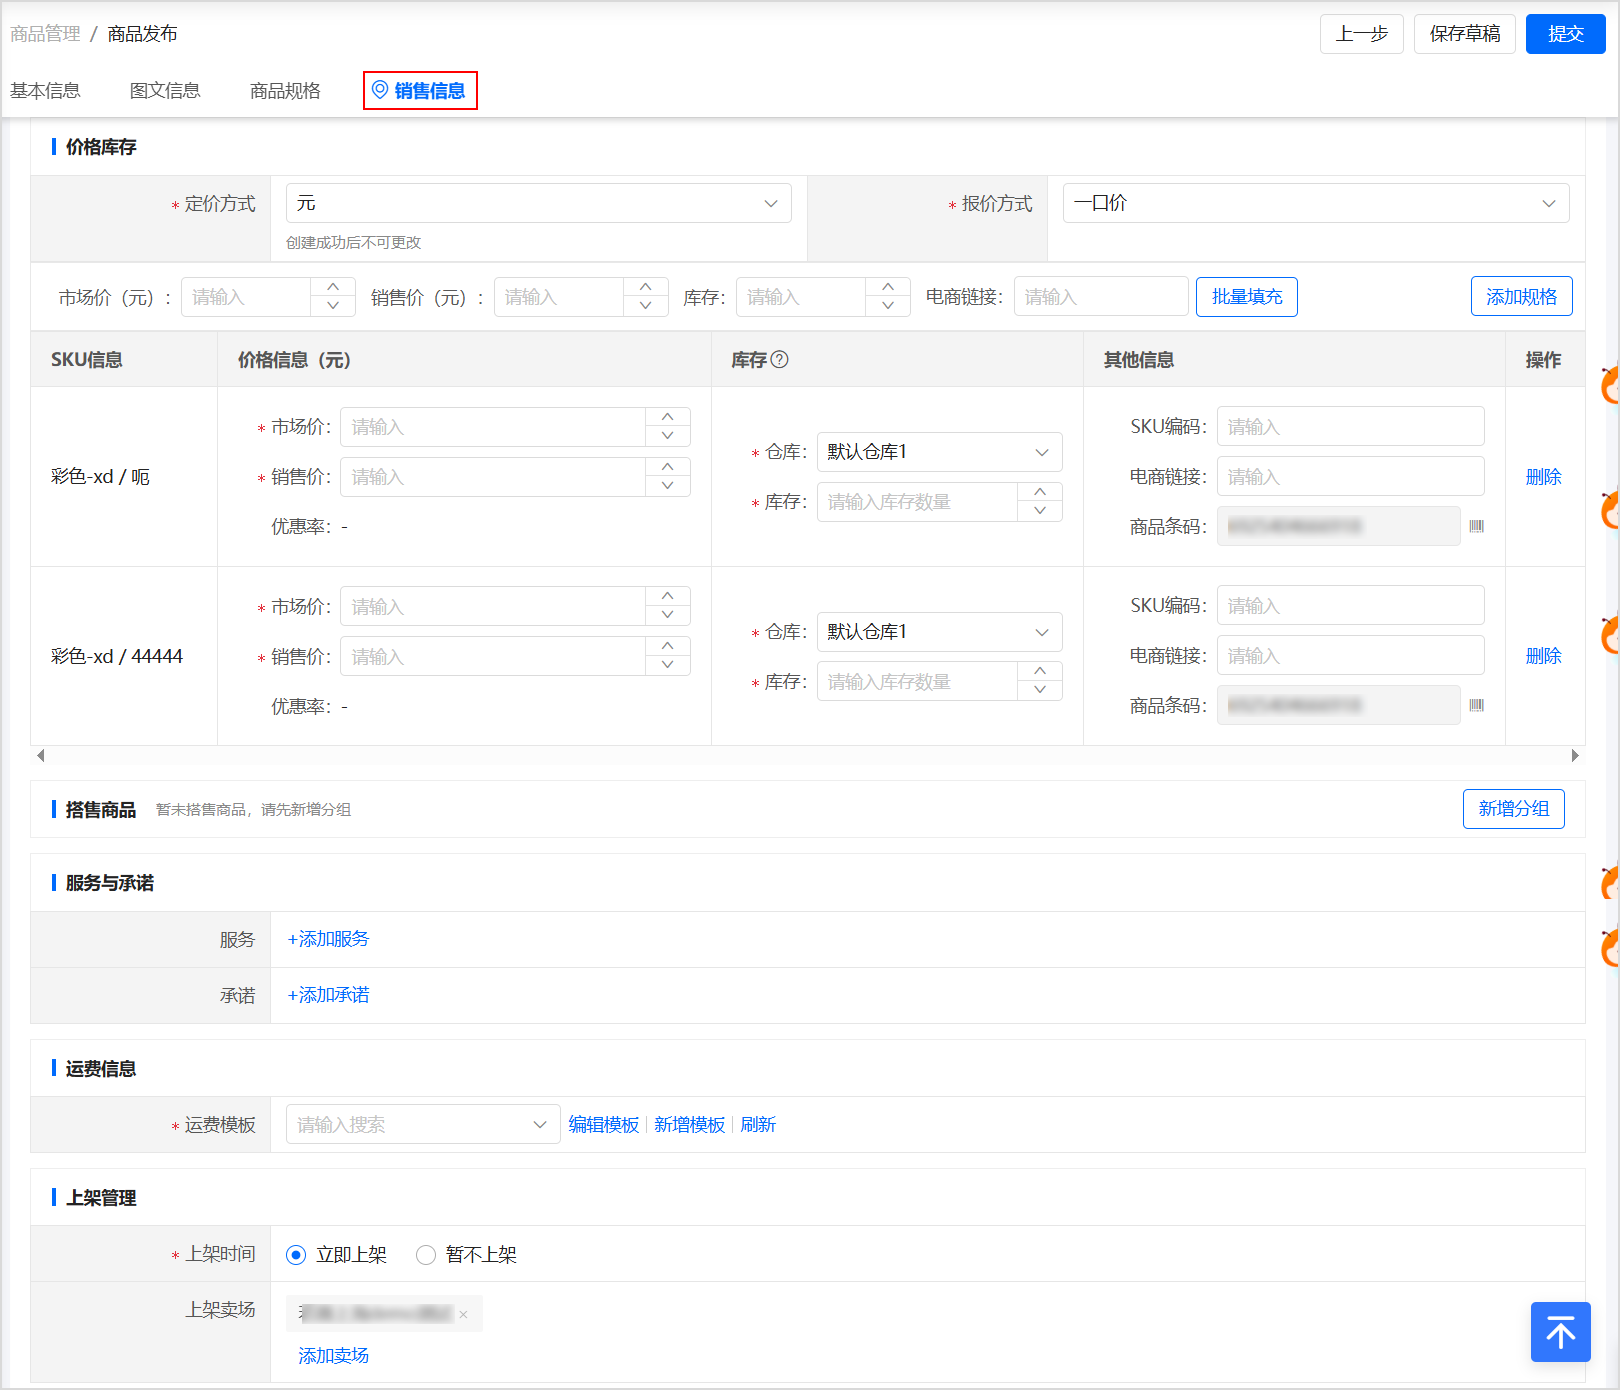Click the barcode icon in second SKU row

(x=1476, y=705)
